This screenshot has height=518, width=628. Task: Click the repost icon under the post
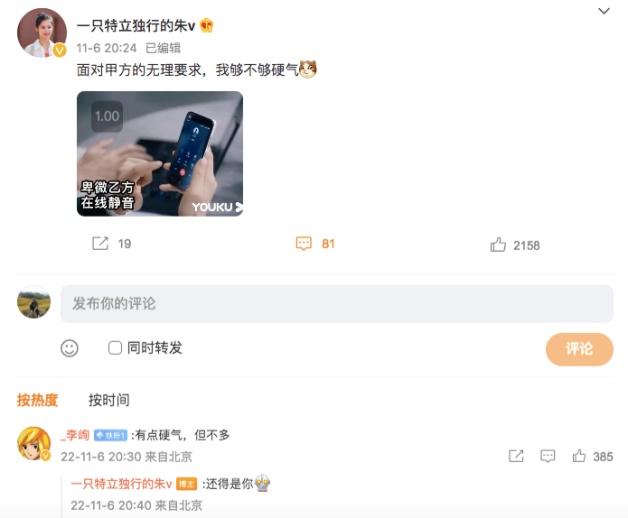[x=100, y=243]
